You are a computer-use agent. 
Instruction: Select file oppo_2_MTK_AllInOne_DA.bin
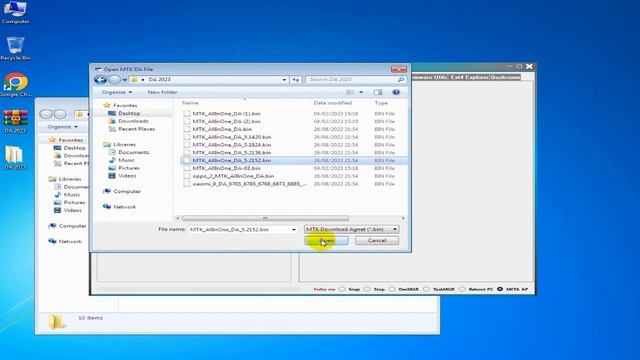pyautogui.click(x=233, y=176)
